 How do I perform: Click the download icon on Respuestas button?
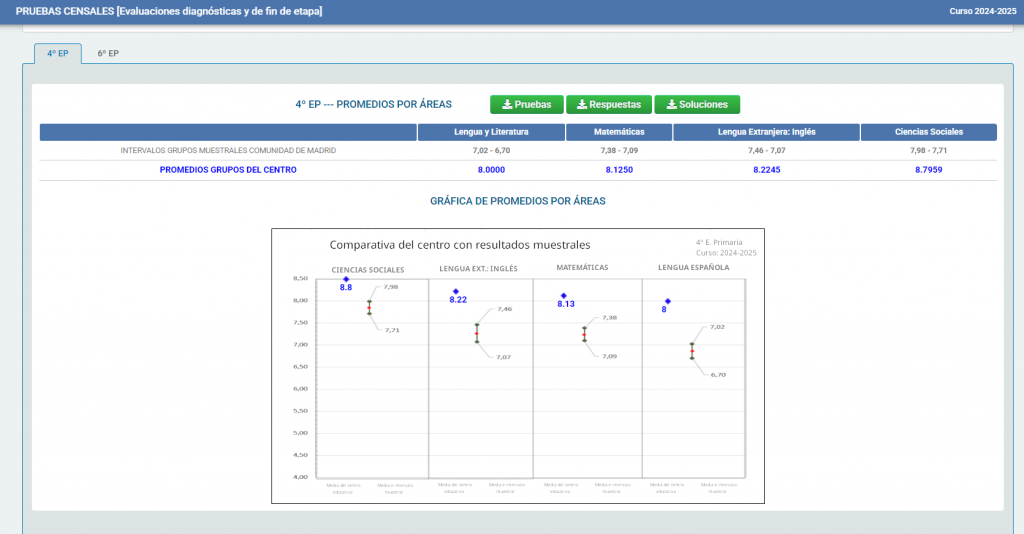coord(582,104)
